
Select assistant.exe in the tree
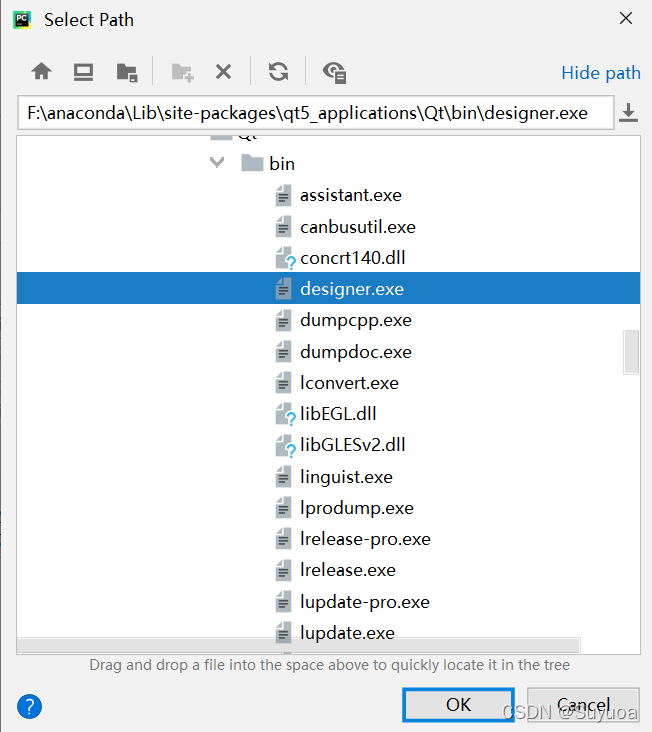click(x=350, y=195)
